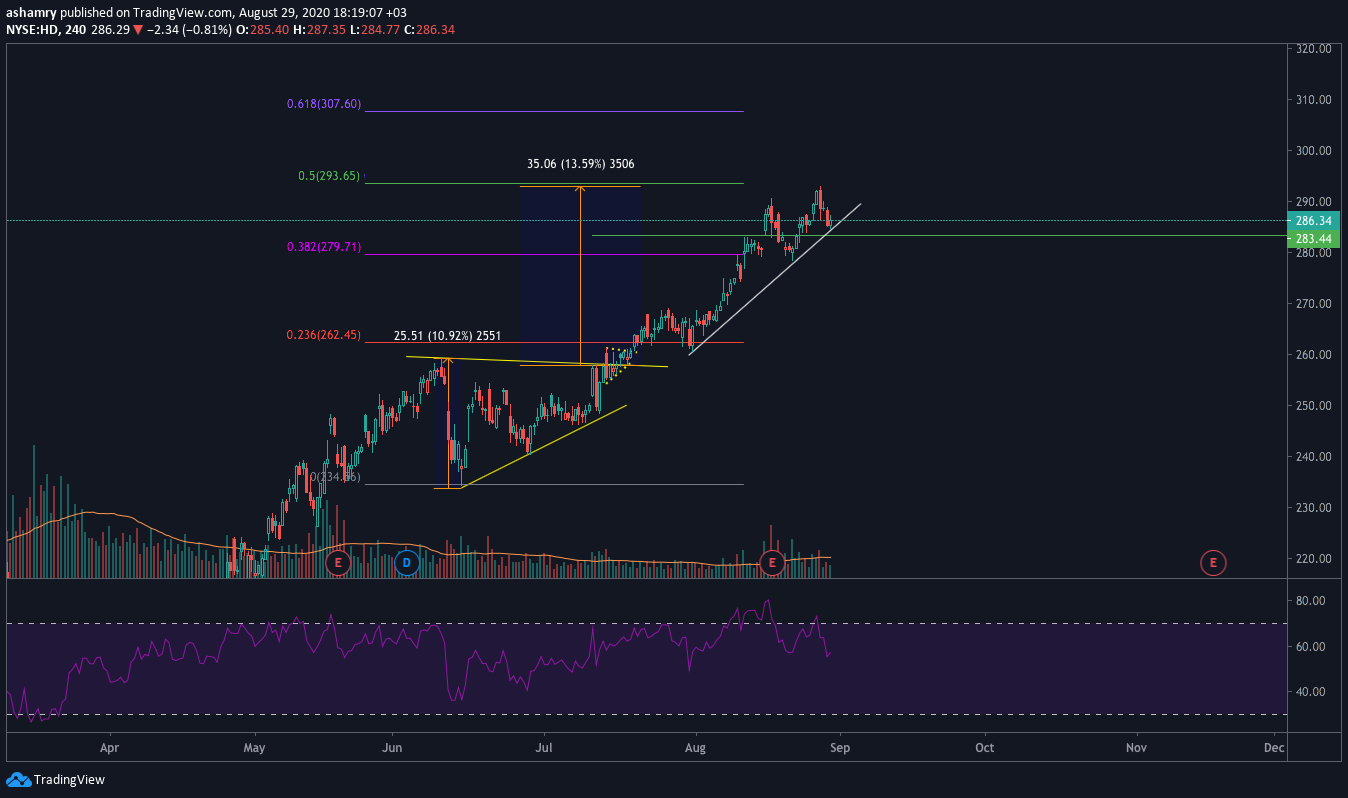
Task: Click the author name ashamry
Action: pyautogui.click(x=30, y=13)
